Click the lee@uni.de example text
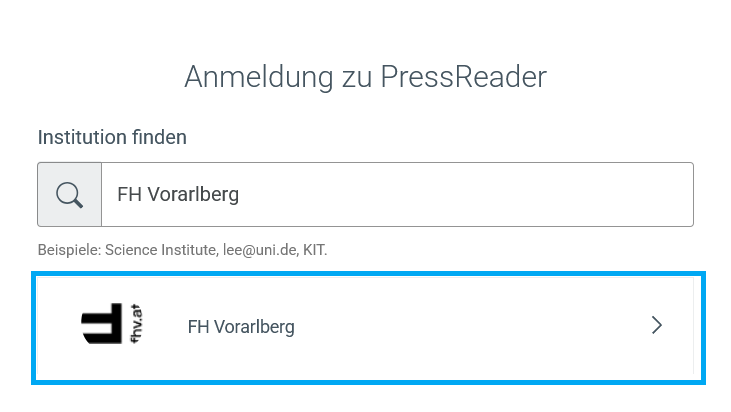 (260, 250)
